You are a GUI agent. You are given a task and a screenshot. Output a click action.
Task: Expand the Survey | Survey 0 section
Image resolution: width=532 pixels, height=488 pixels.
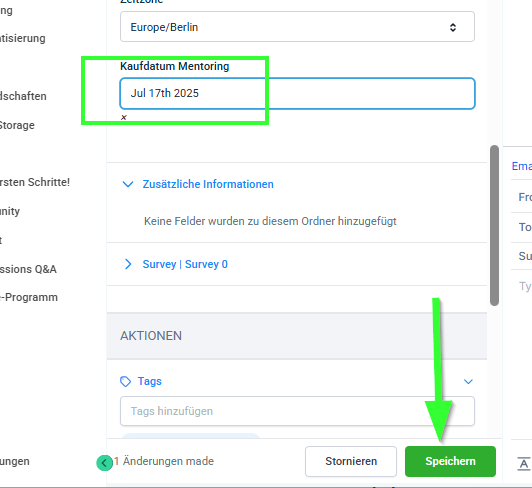(x=128, y=264)
